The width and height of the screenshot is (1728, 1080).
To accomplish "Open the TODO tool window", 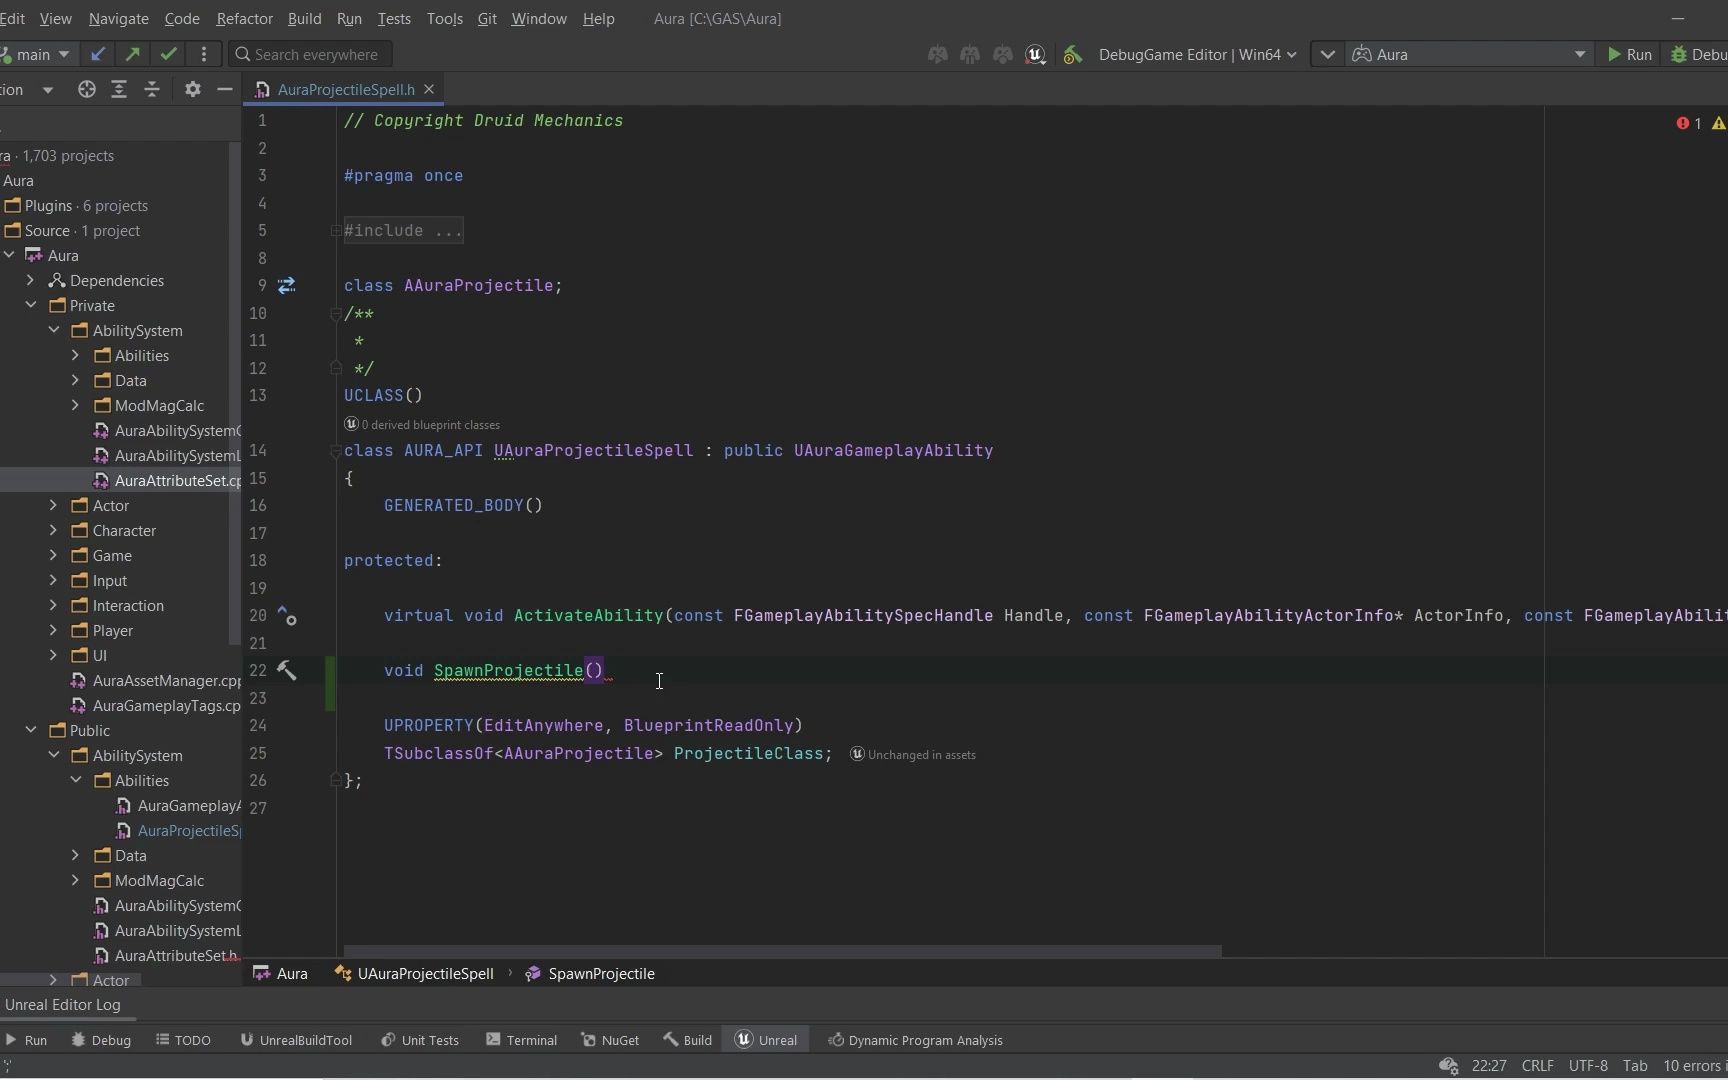I will [x=184, y=1040].
